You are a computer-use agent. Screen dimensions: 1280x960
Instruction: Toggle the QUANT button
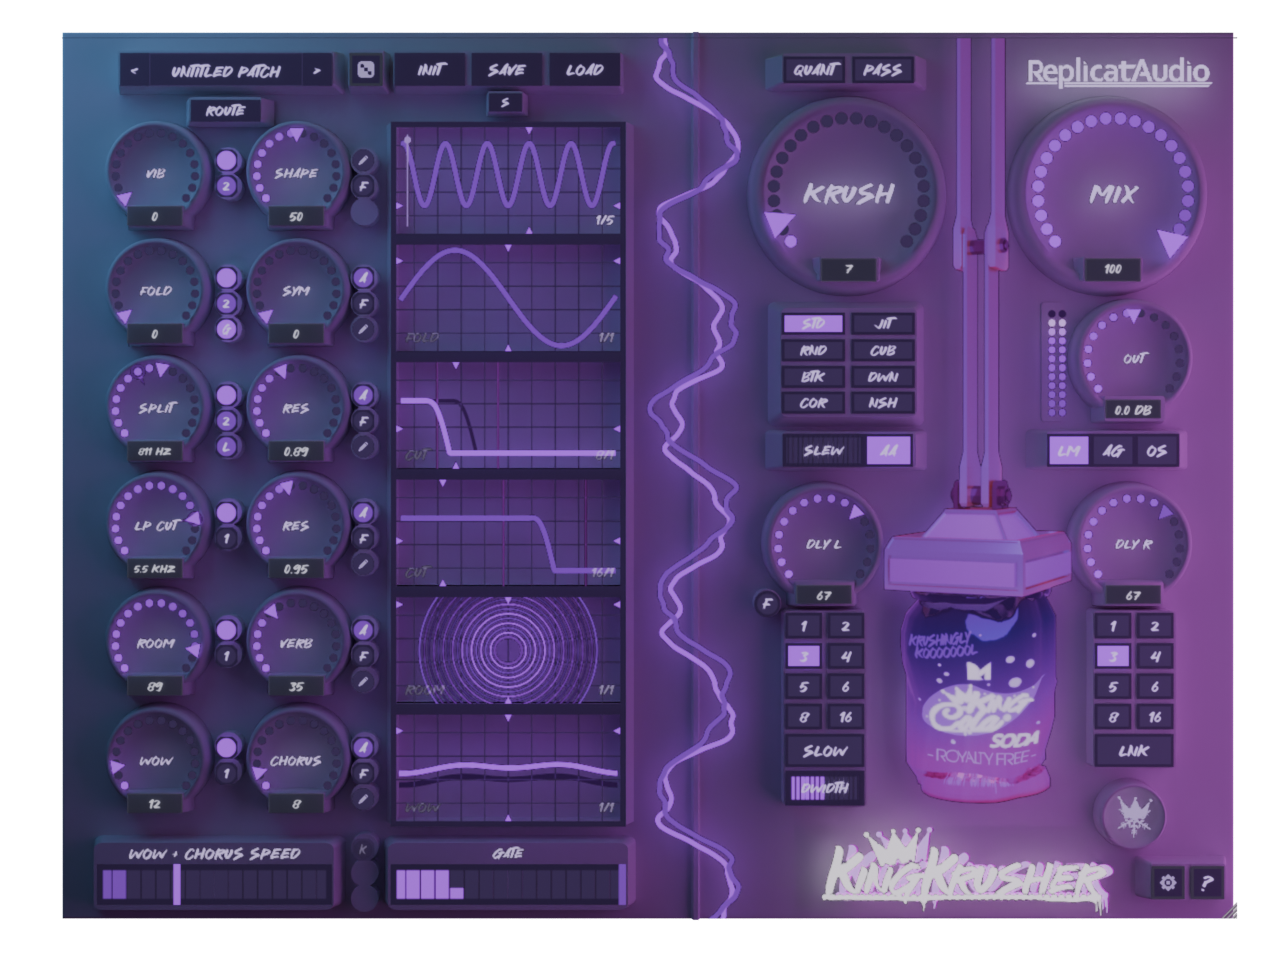pos(814,70)
